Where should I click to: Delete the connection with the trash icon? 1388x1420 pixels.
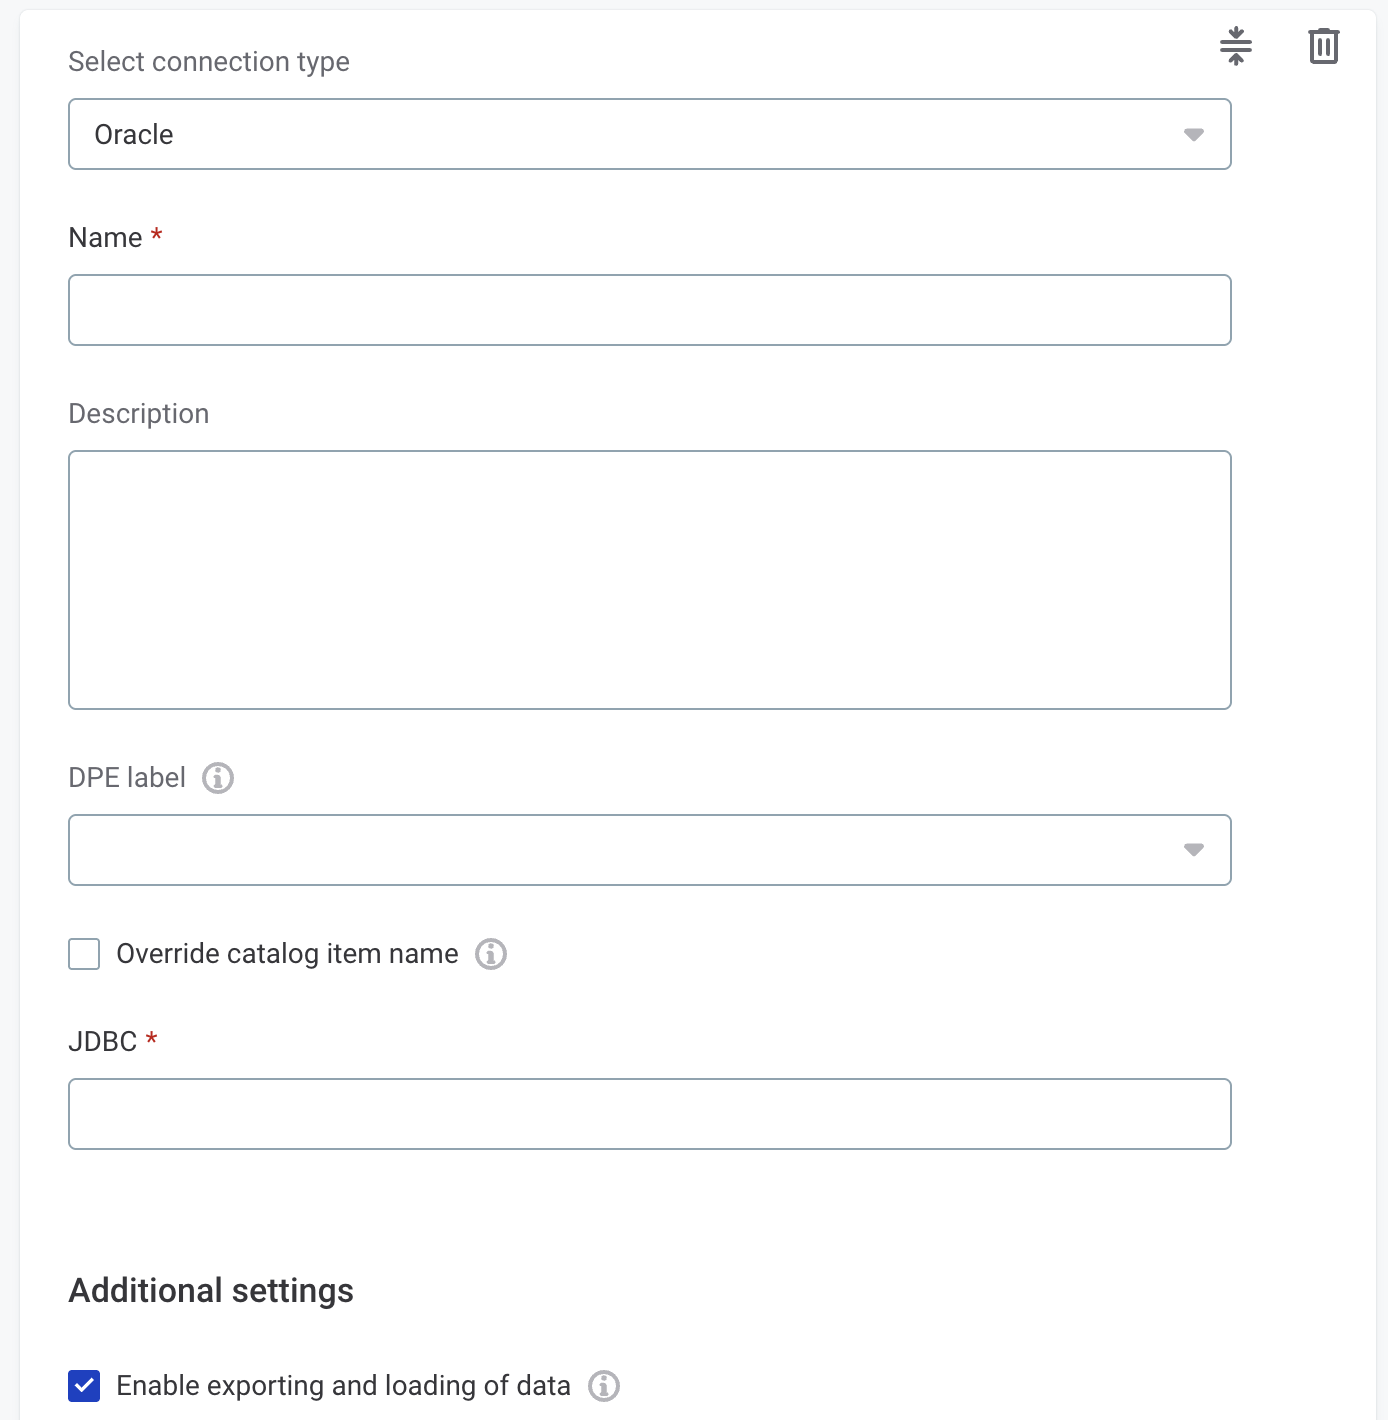point(1323,46)
